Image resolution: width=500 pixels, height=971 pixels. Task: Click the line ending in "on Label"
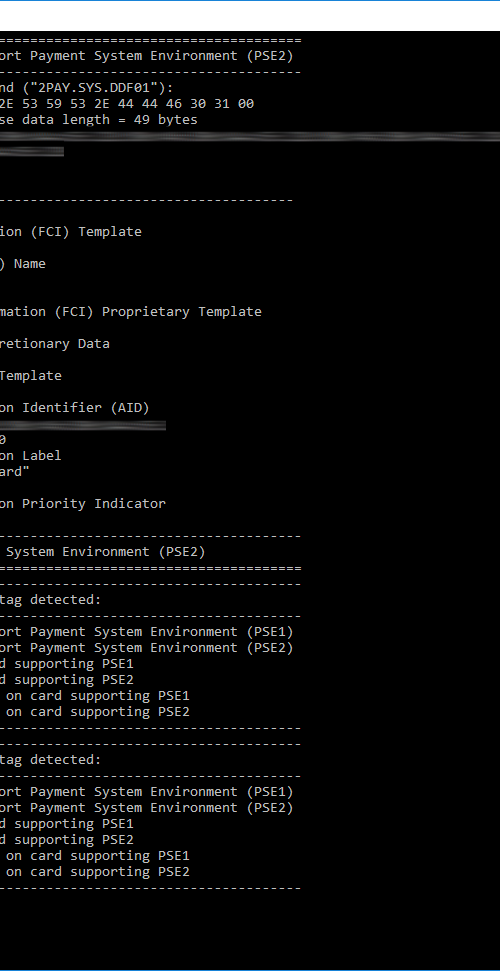pyautogui.click(x=30, y=456)
